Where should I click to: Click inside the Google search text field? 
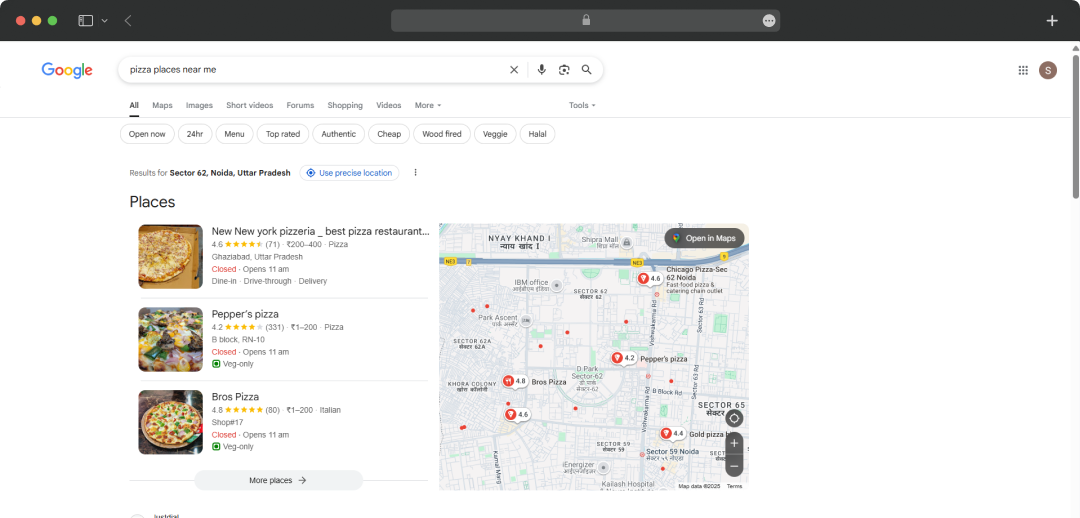313,70
